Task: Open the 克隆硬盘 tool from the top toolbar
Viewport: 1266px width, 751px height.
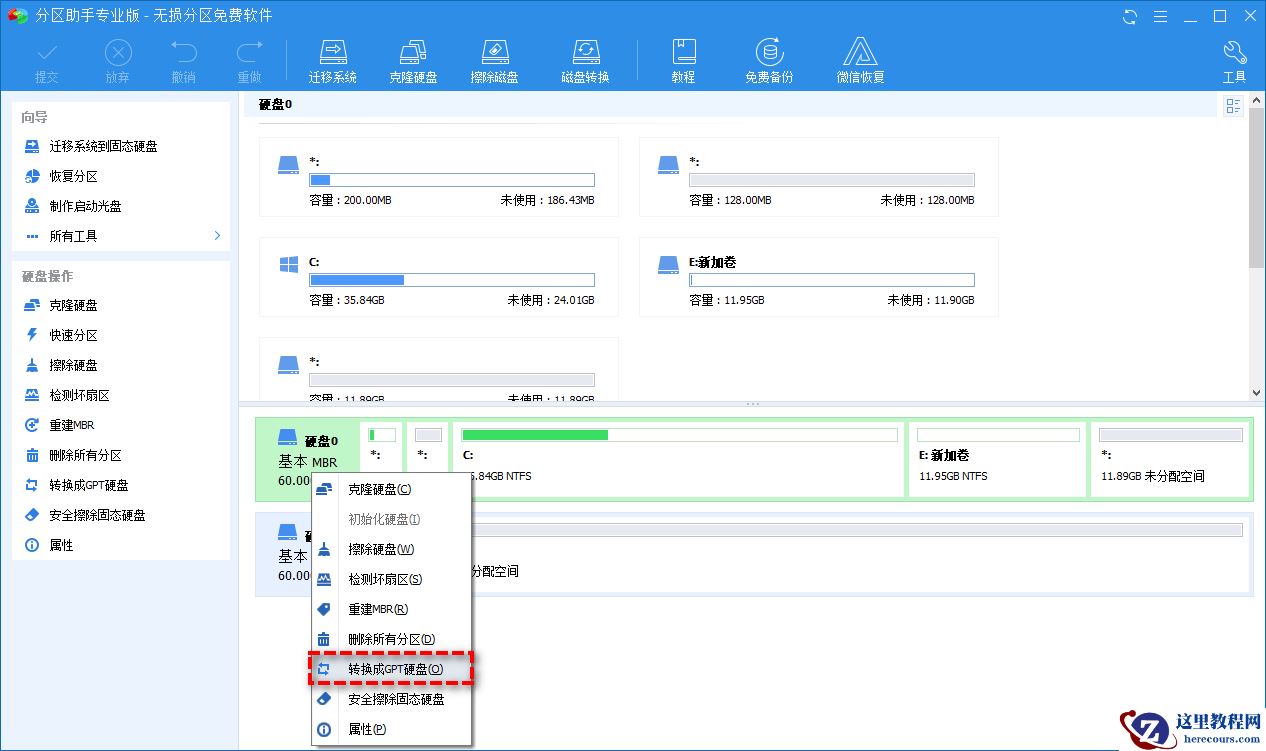Action: [414, 58]
